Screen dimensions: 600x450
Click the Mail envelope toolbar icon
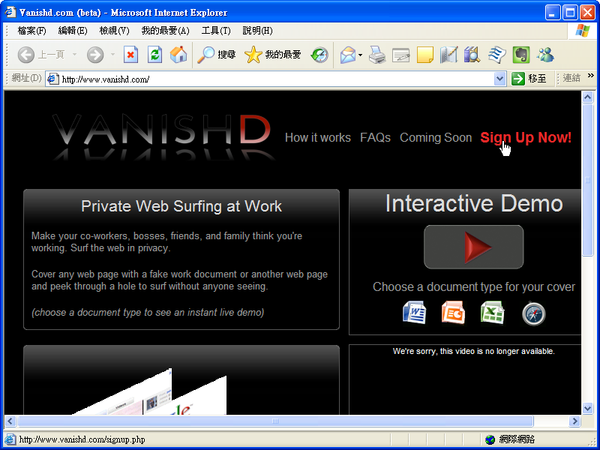pyautogui.click(x=347, y=55)
